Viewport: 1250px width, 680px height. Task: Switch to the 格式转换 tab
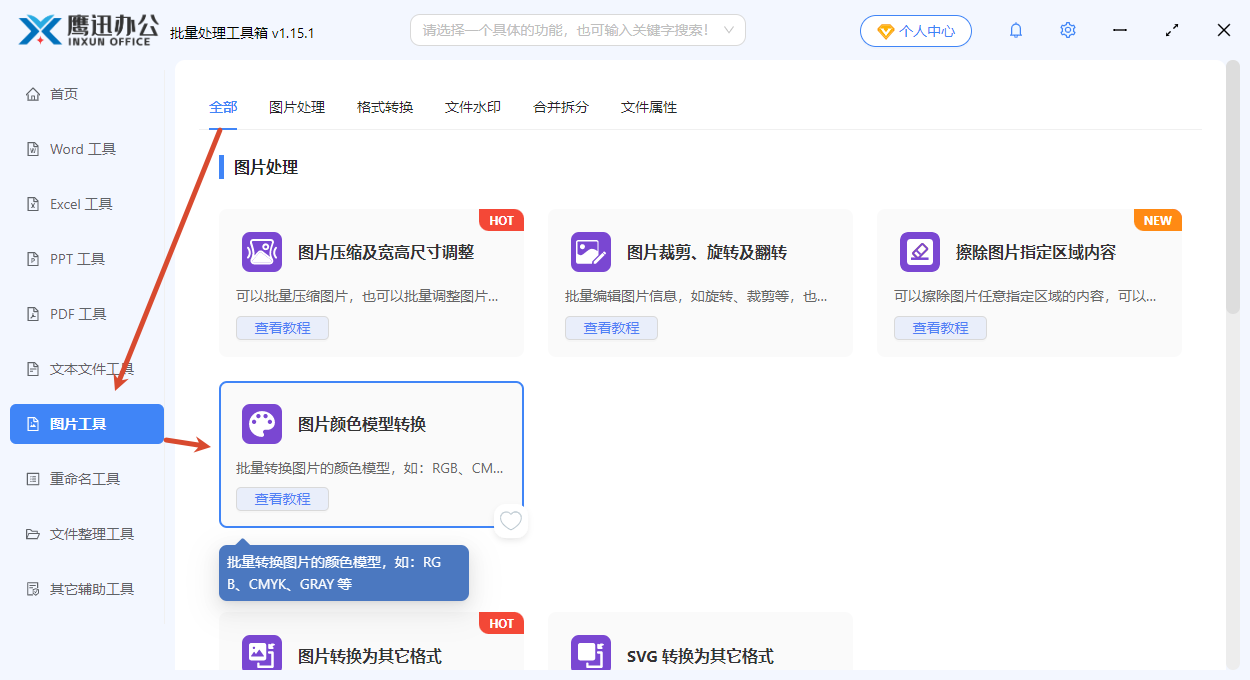tap(385, 107)
